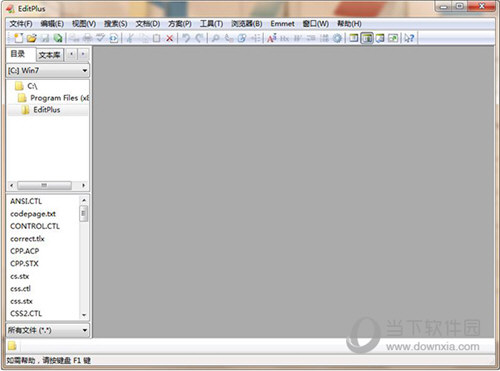Select cs.stx in the file list
This screenshot has height=371, width=500.
tap(19, 276)
